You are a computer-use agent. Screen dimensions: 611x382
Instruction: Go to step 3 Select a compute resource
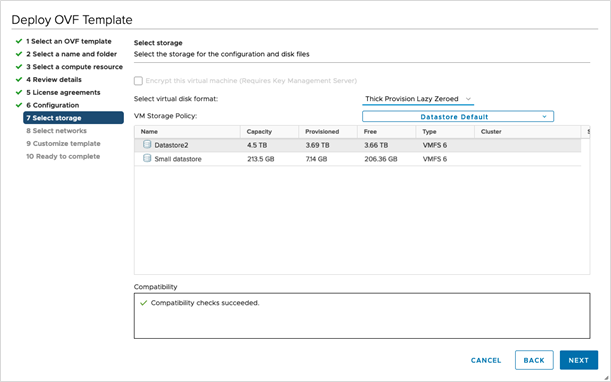(x=74, y=67)
